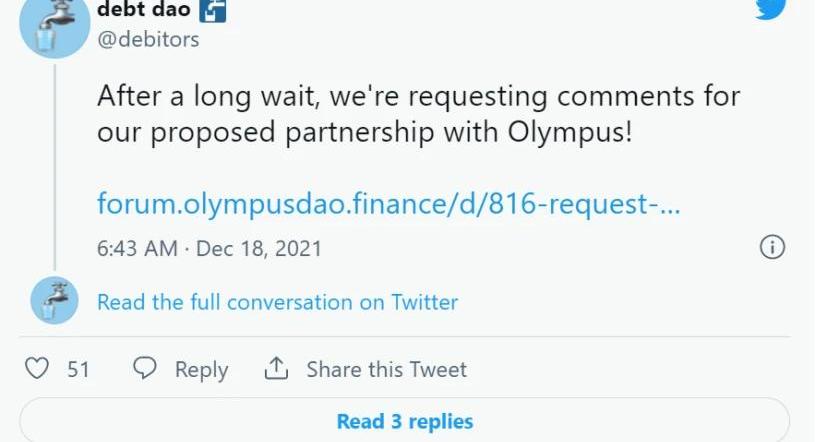
Task: Click the blue badge beside debt dao
Action: click(214, 11)
